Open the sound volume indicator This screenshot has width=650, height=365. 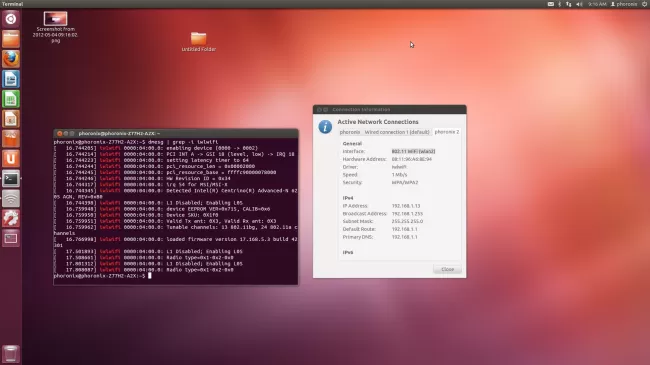579,4
